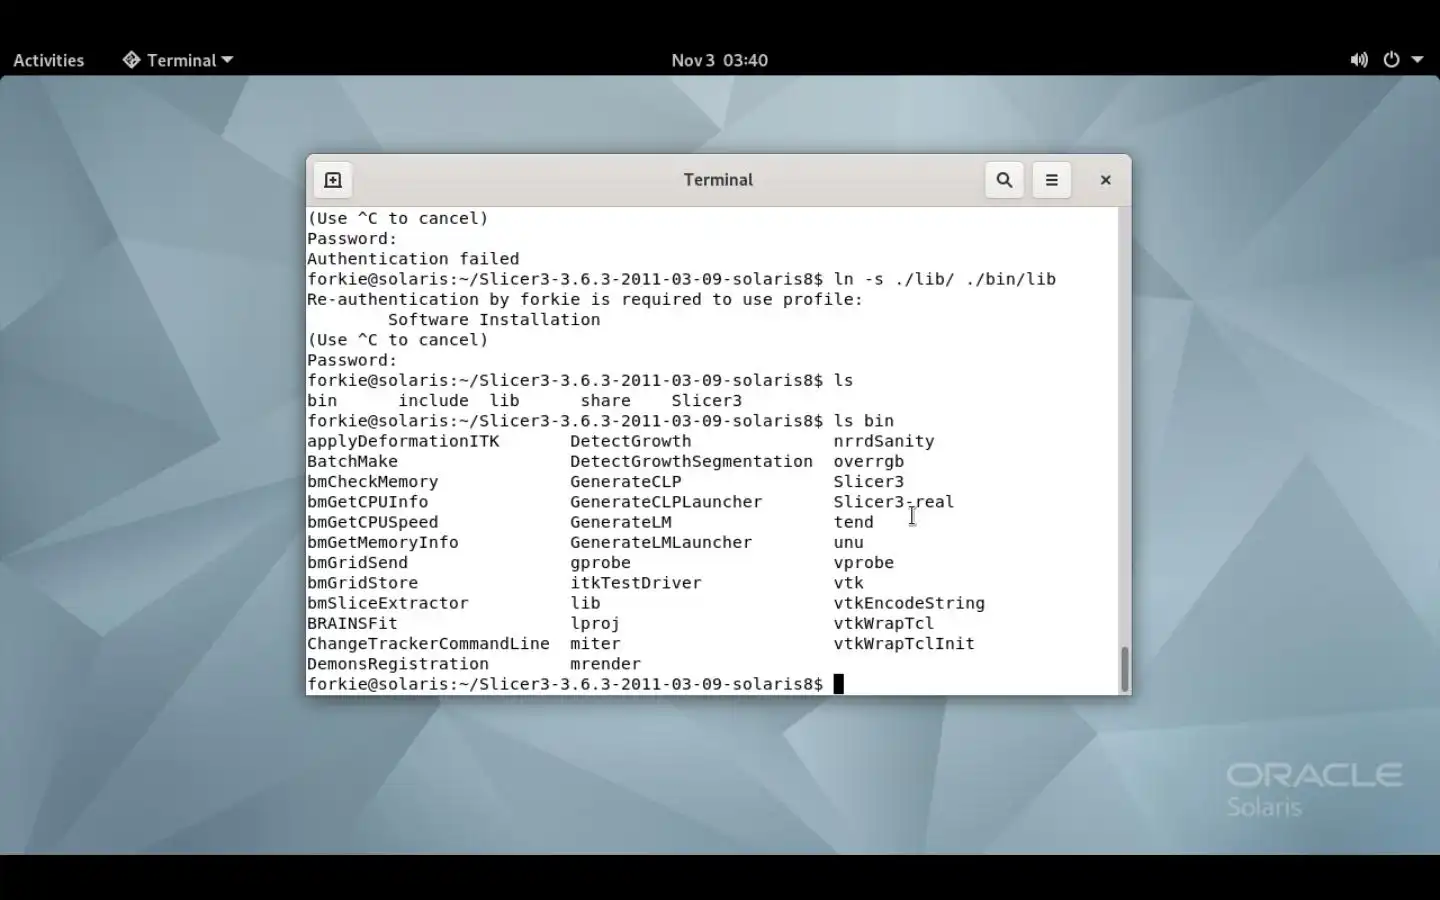Click the 'bmGridStore' entry
Viewport: 1440px width, 900px height.
362,583
